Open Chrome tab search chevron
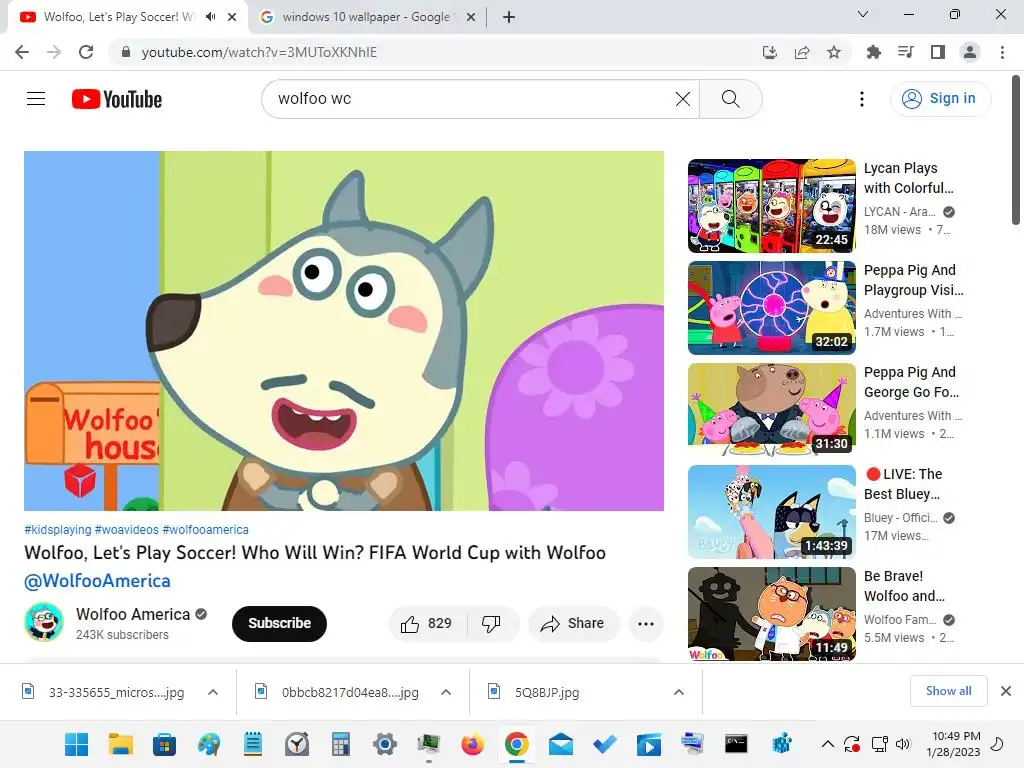 [863, 14]
